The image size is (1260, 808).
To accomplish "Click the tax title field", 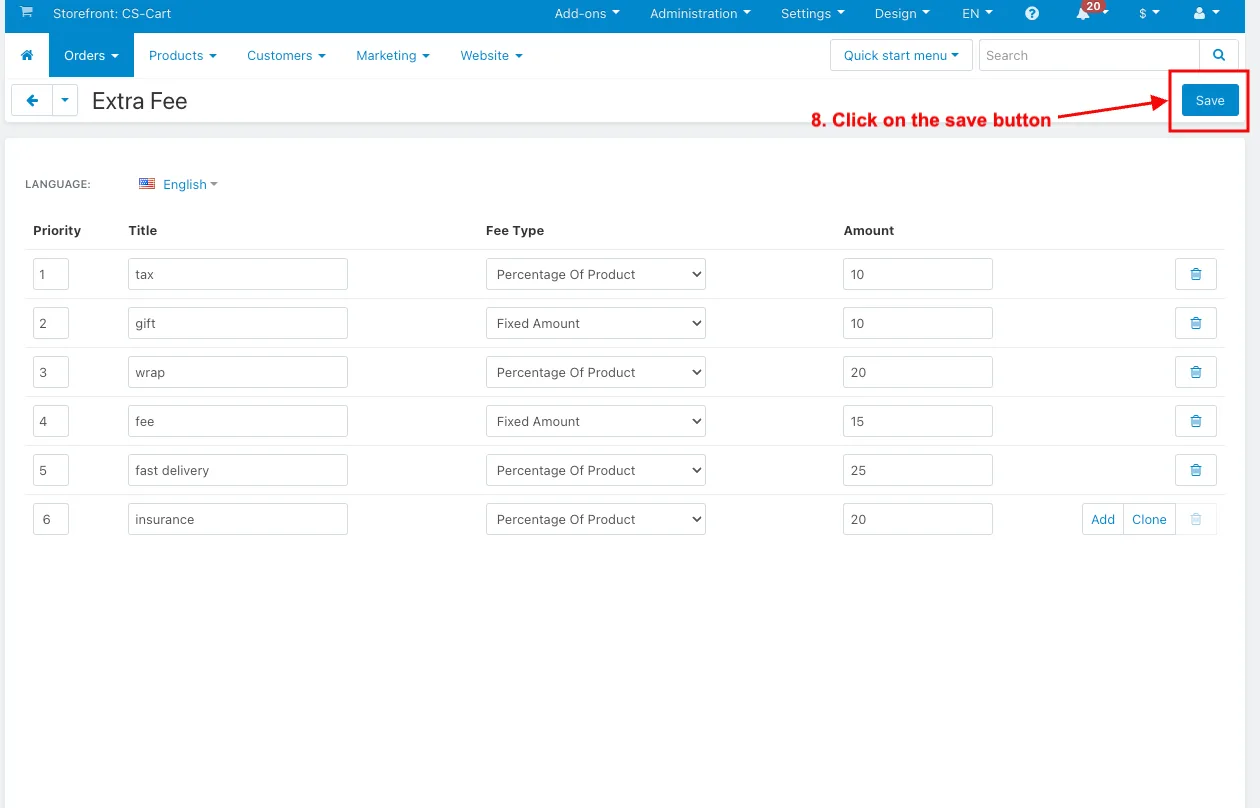I will (238, 274).
